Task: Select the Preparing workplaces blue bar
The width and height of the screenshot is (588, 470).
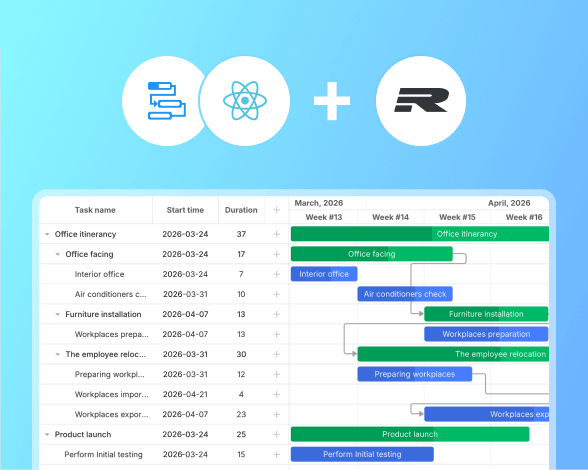Action: 415,374
